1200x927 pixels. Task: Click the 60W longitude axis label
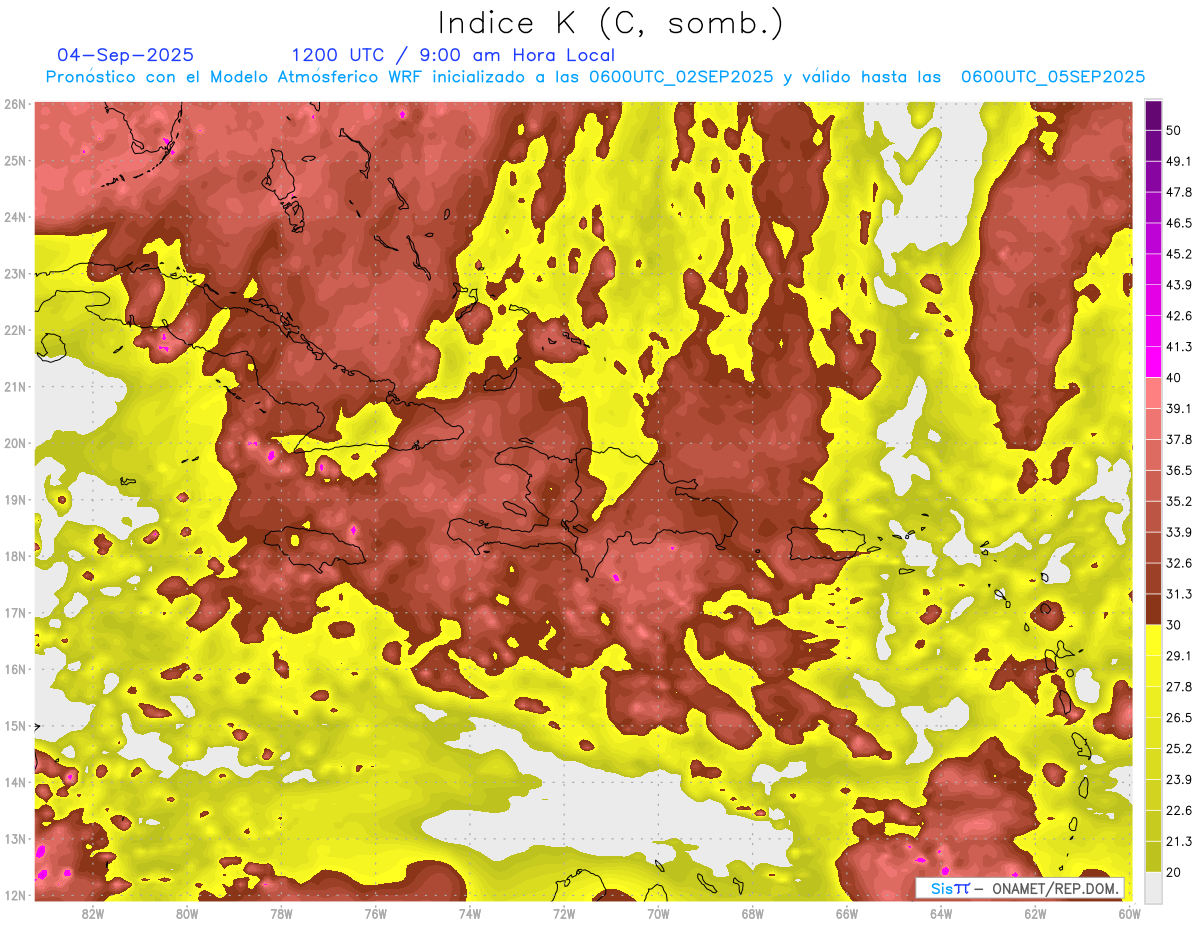point(1129,913)
